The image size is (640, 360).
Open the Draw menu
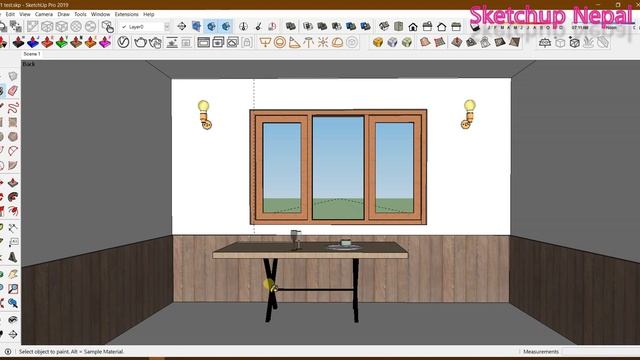tap(63, 14)
